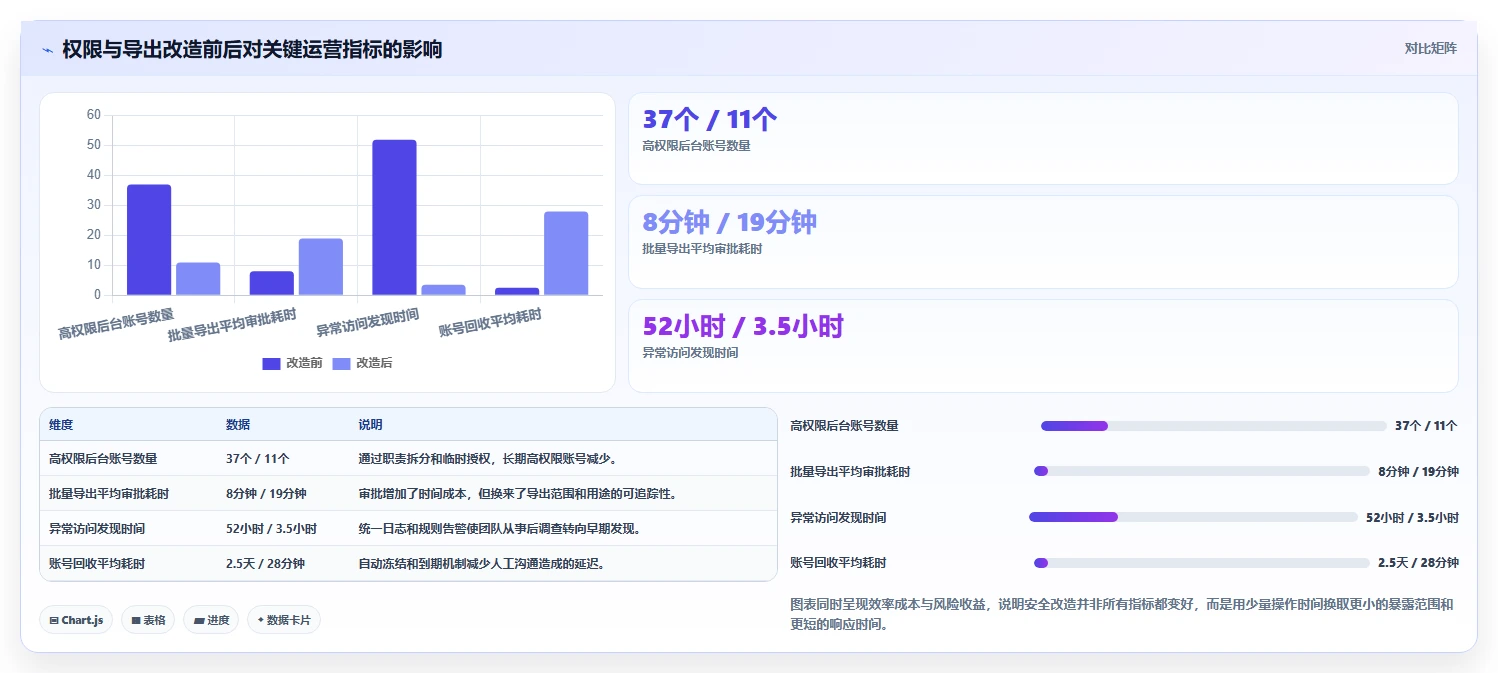
Task: Click the header icon beside the title
Action: 47,50
